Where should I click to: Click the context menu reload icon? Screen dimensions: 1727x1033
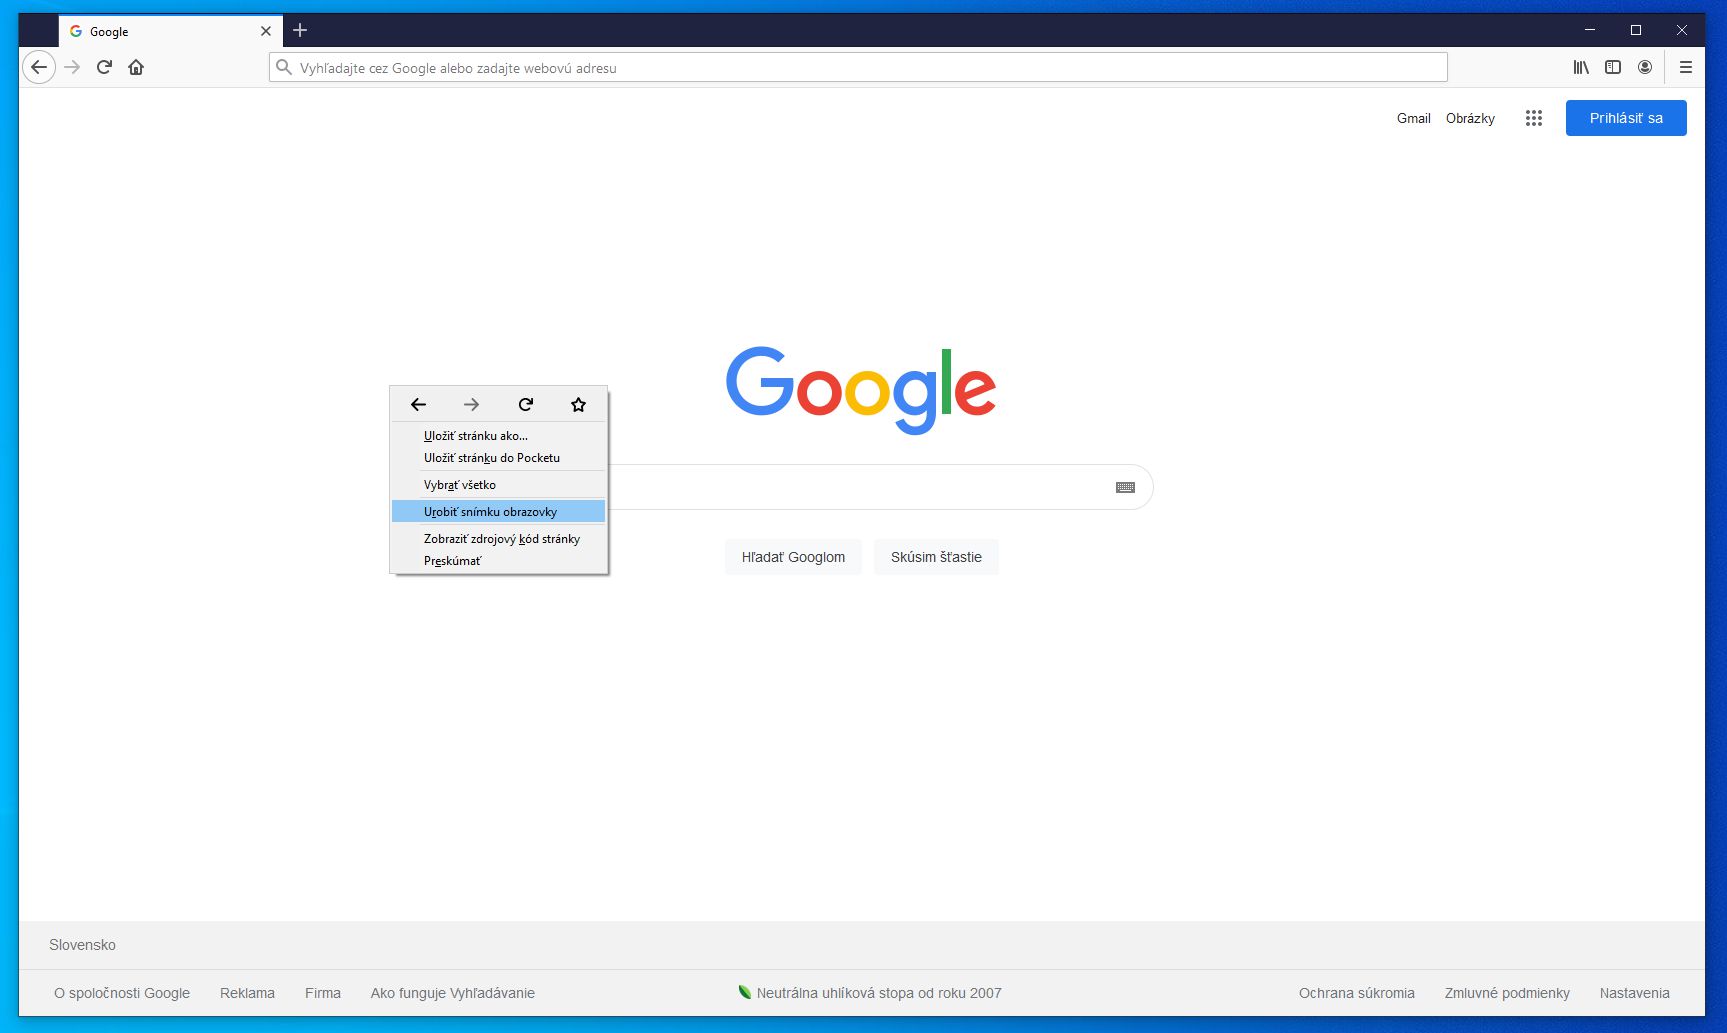point(526,404)
